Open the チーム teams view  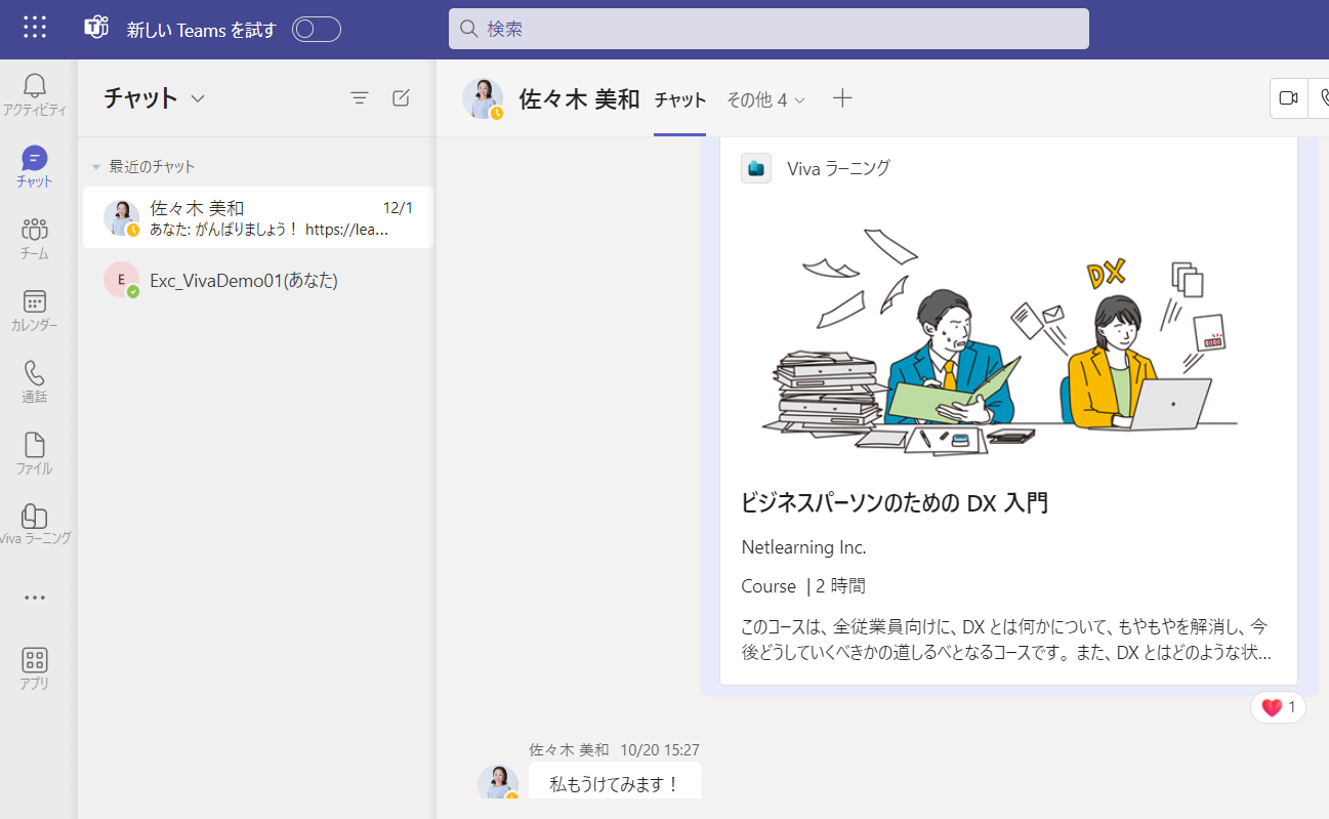[35, 239]
